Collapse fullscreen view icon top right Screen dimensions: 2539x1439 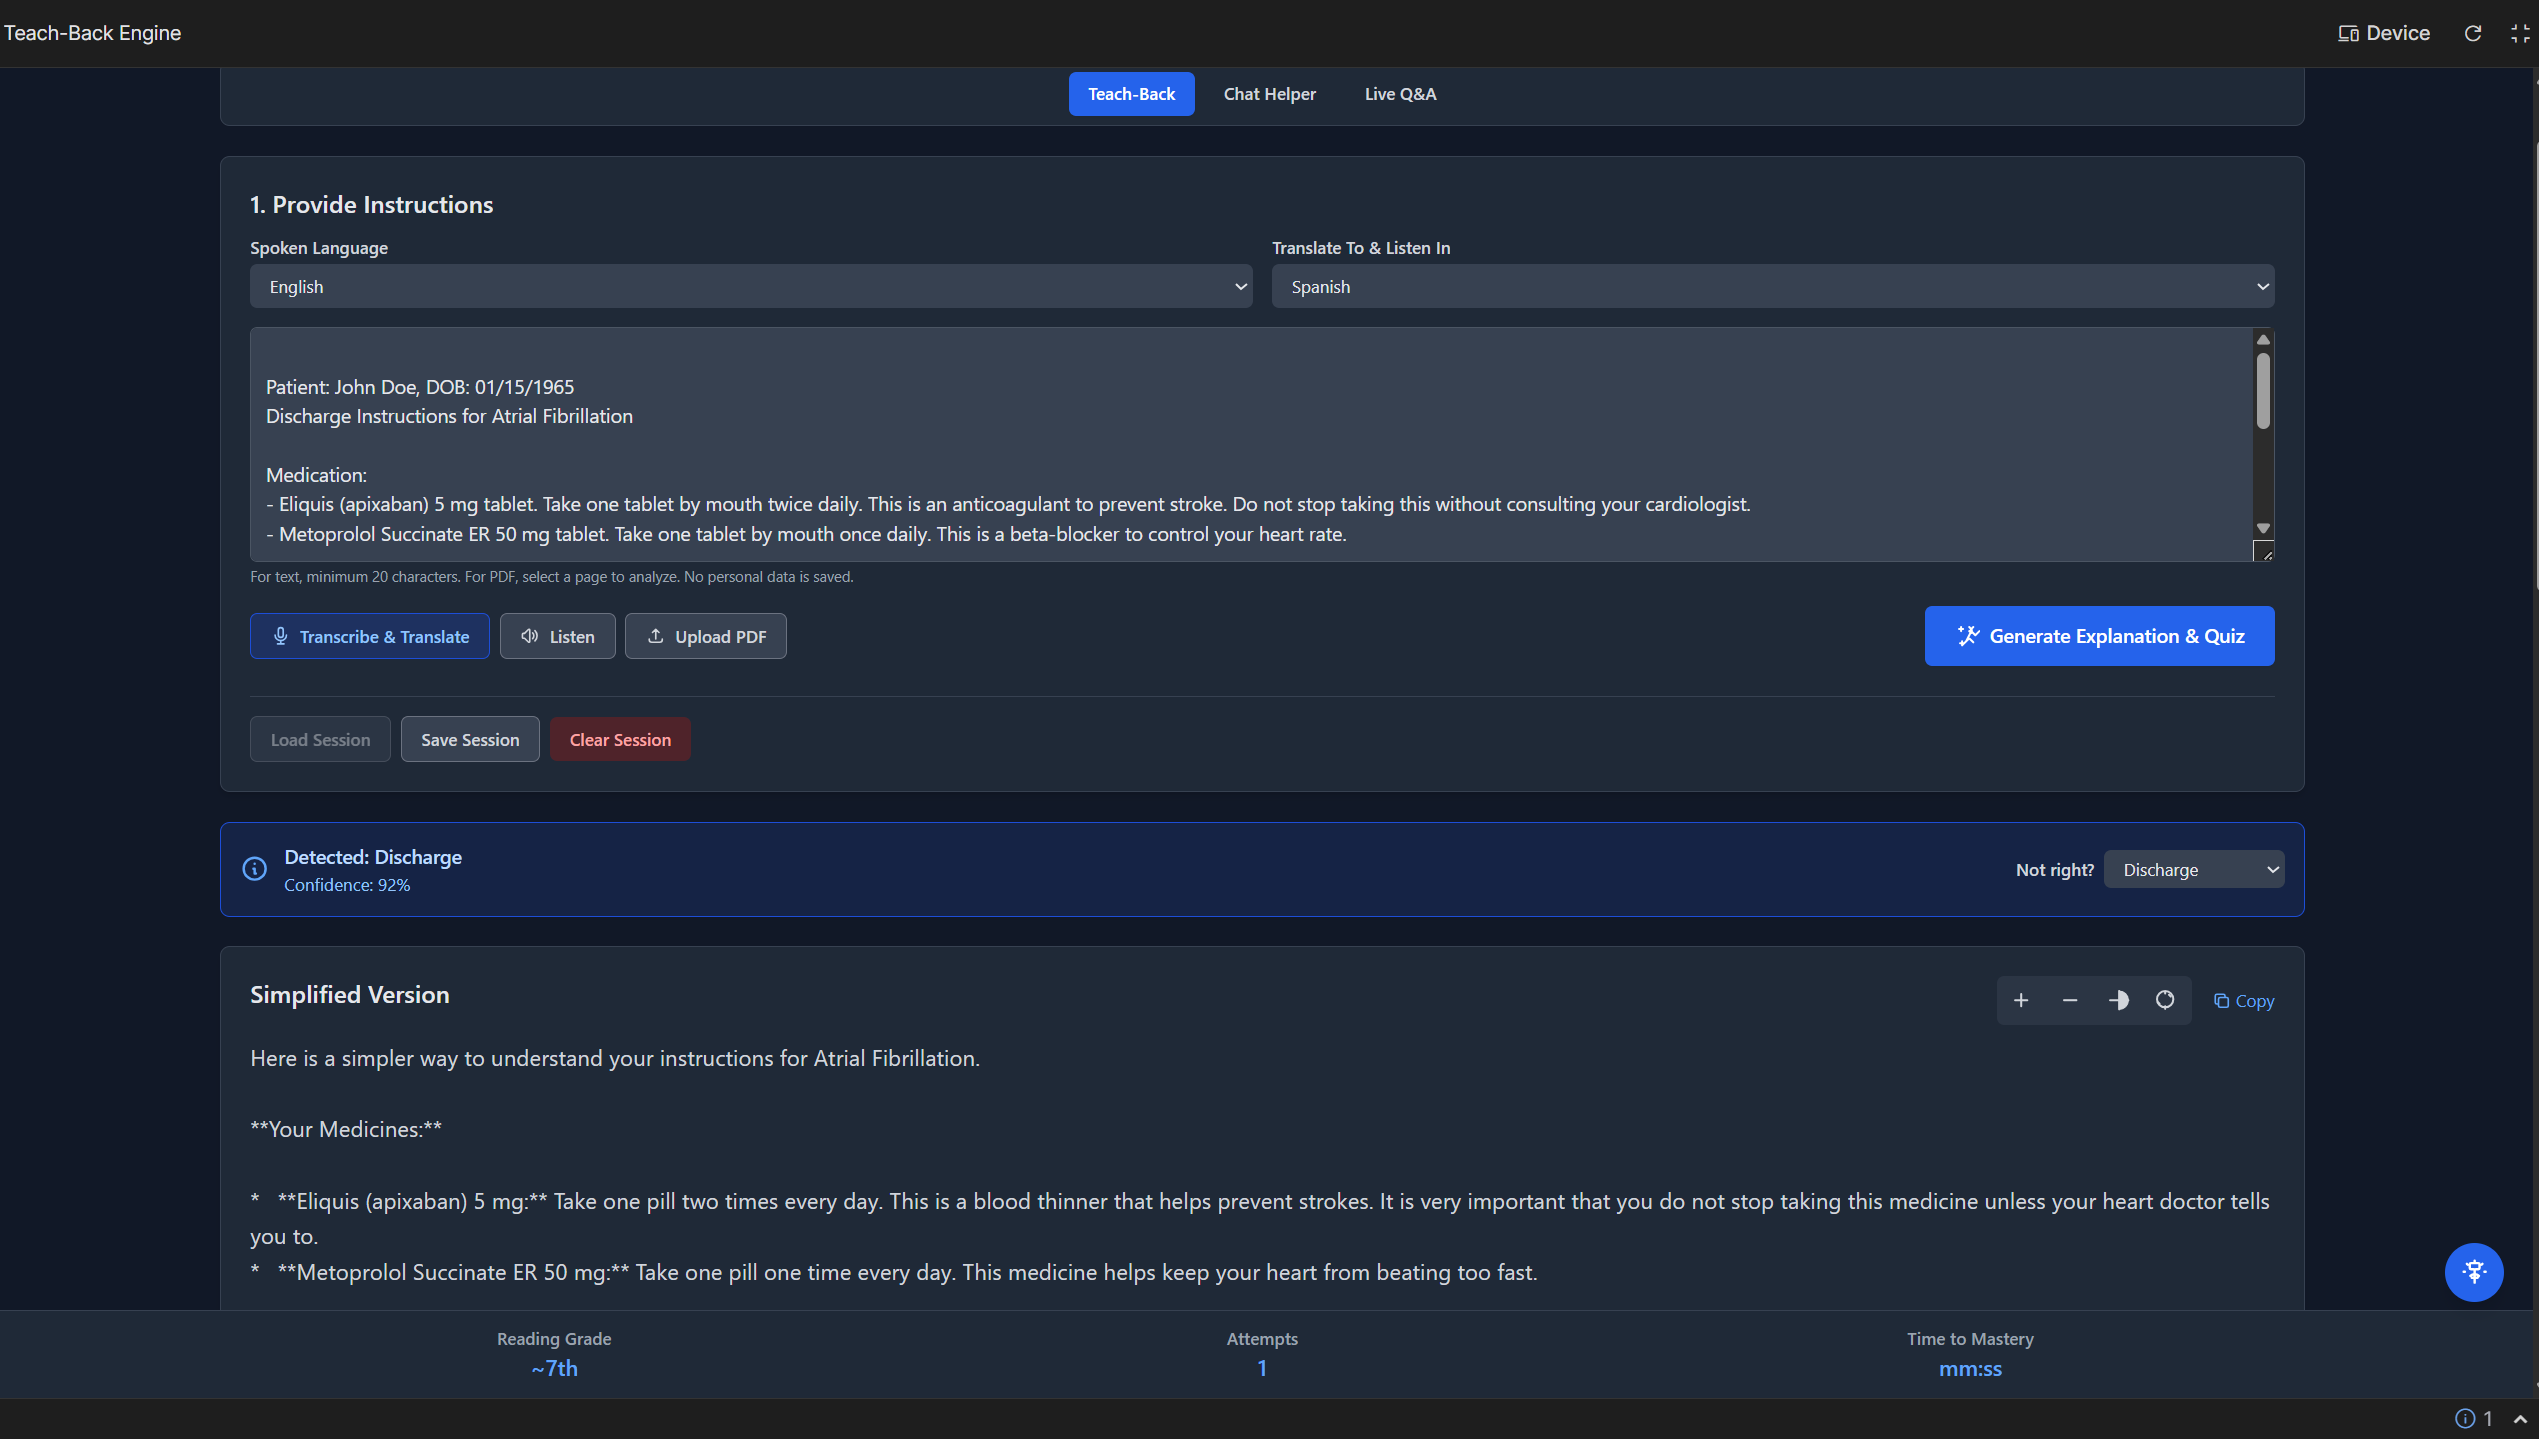[x=2520, y=33]
